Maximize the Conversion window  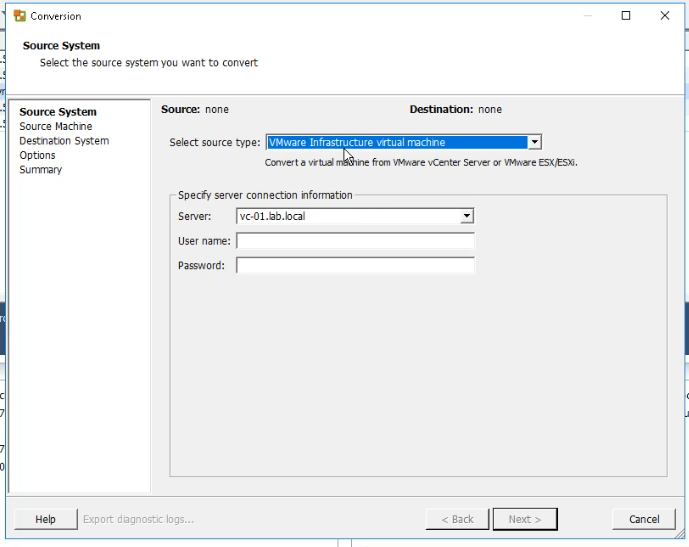(x=626, y=16)
